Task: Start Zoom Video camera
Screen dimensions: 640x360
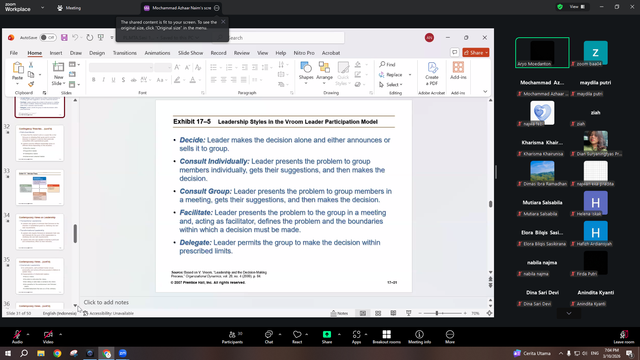Action: (x=48, y=337)
